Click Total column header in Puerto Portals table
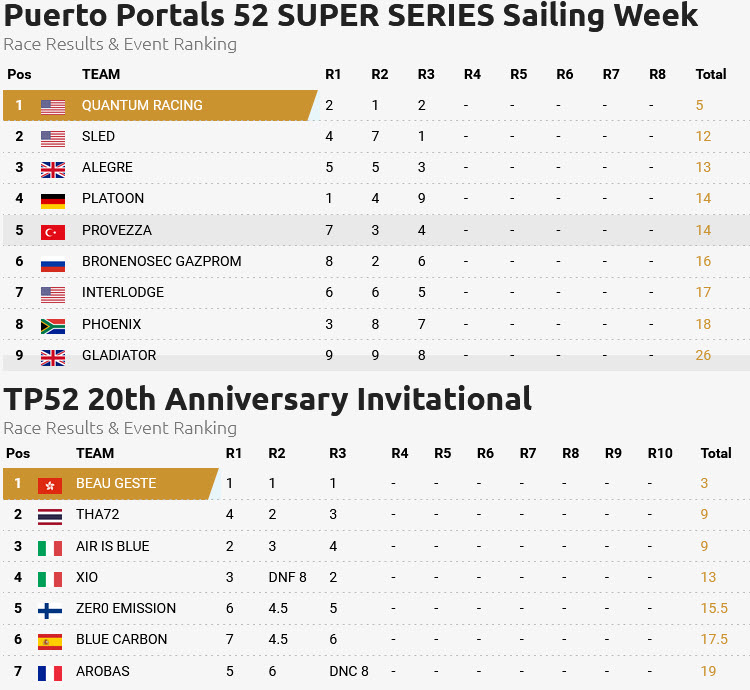This screenshot has width=750, height=690. pyautogui.click(x=711, y=74)
